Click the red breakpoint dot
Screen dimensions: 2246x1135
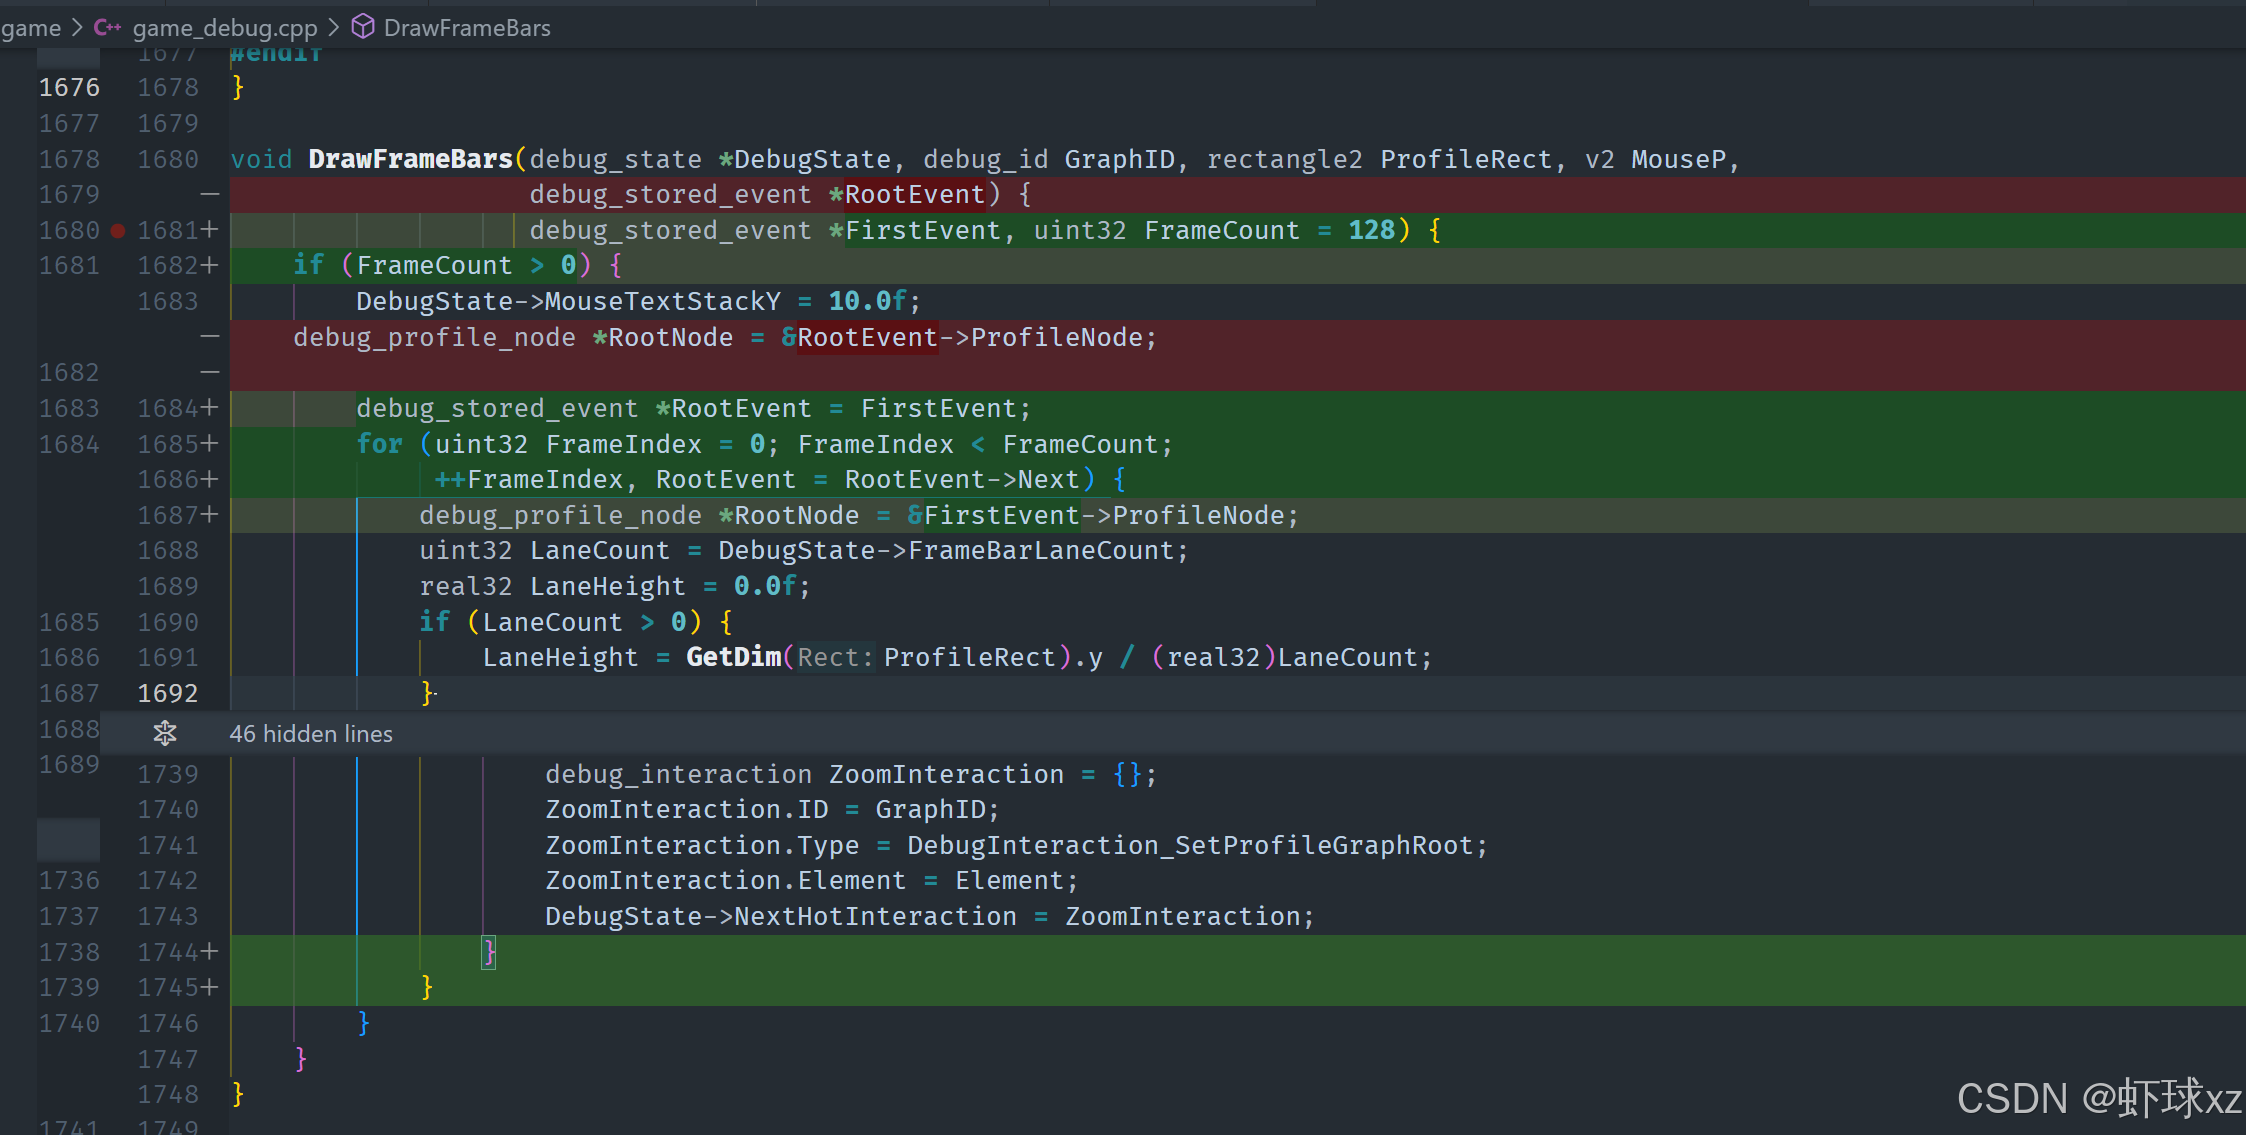pos(118,231)
